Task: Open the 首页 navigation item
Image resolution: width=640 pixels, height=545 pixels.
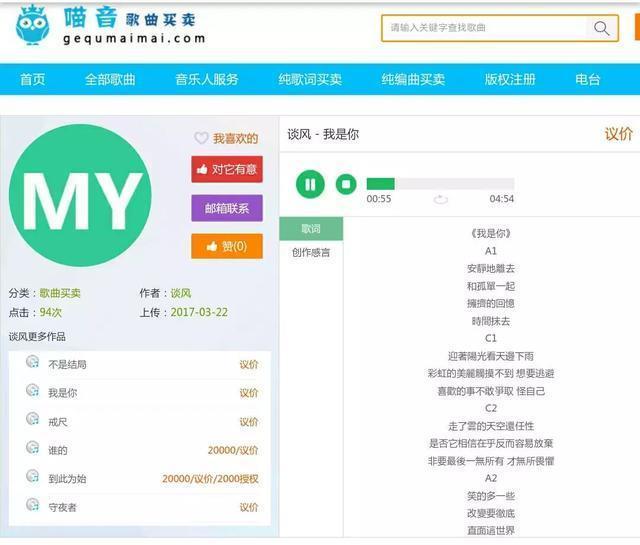Action: (x=33, y=79)
